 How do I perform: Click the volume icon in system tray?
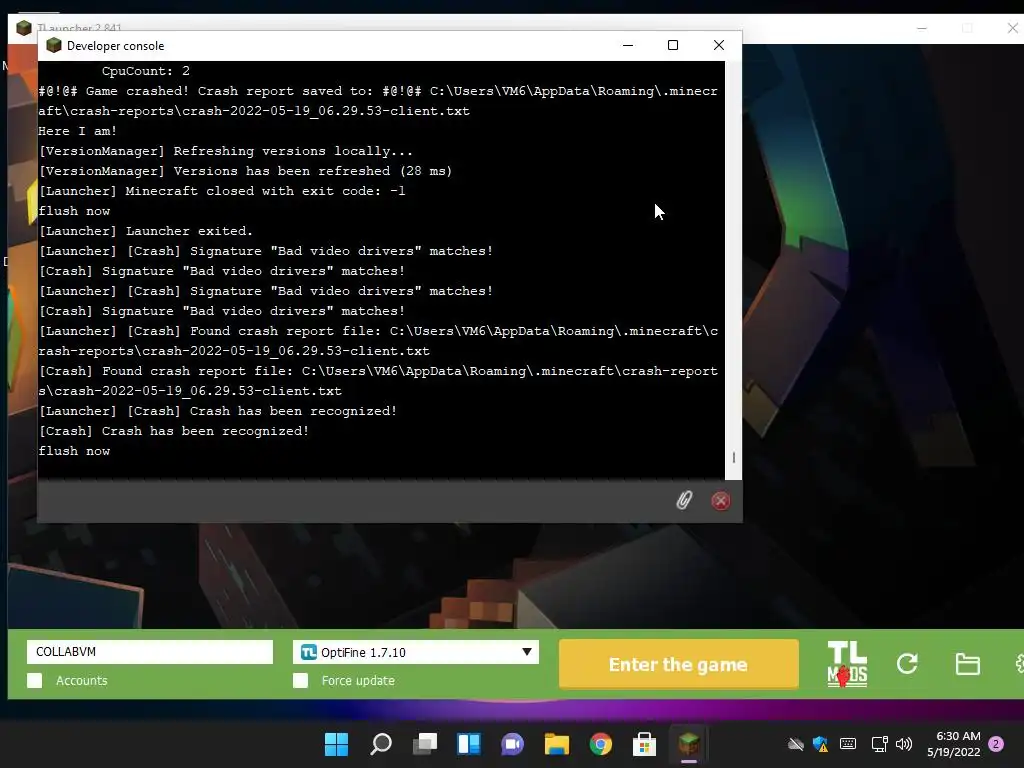click(x=904, y=744)
